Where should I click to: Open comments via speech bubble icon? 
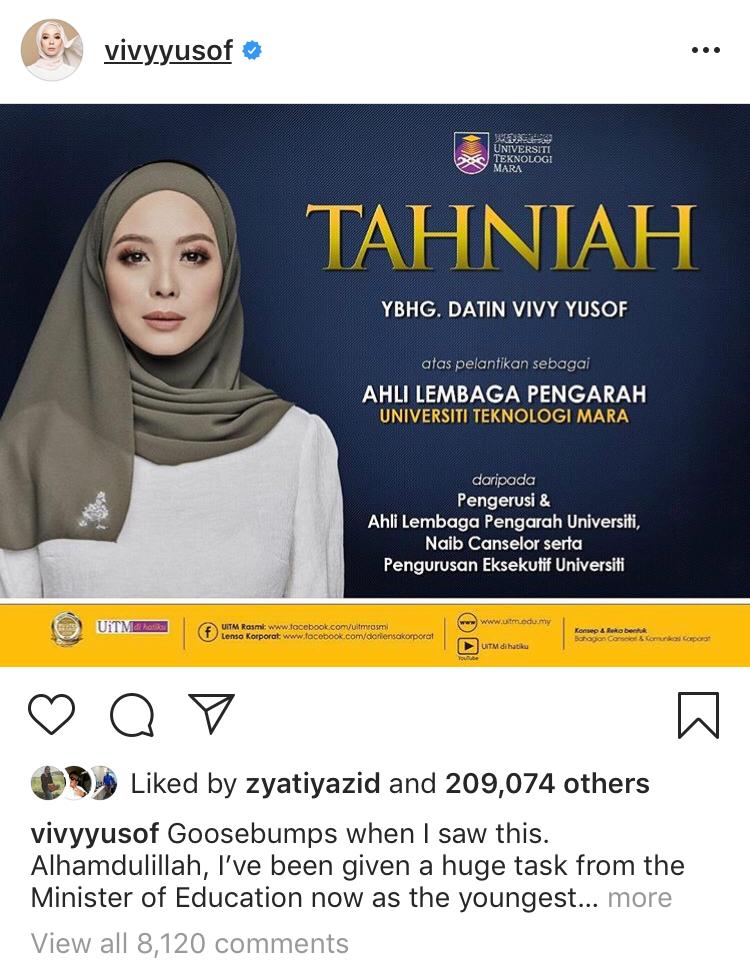point(132,715)
